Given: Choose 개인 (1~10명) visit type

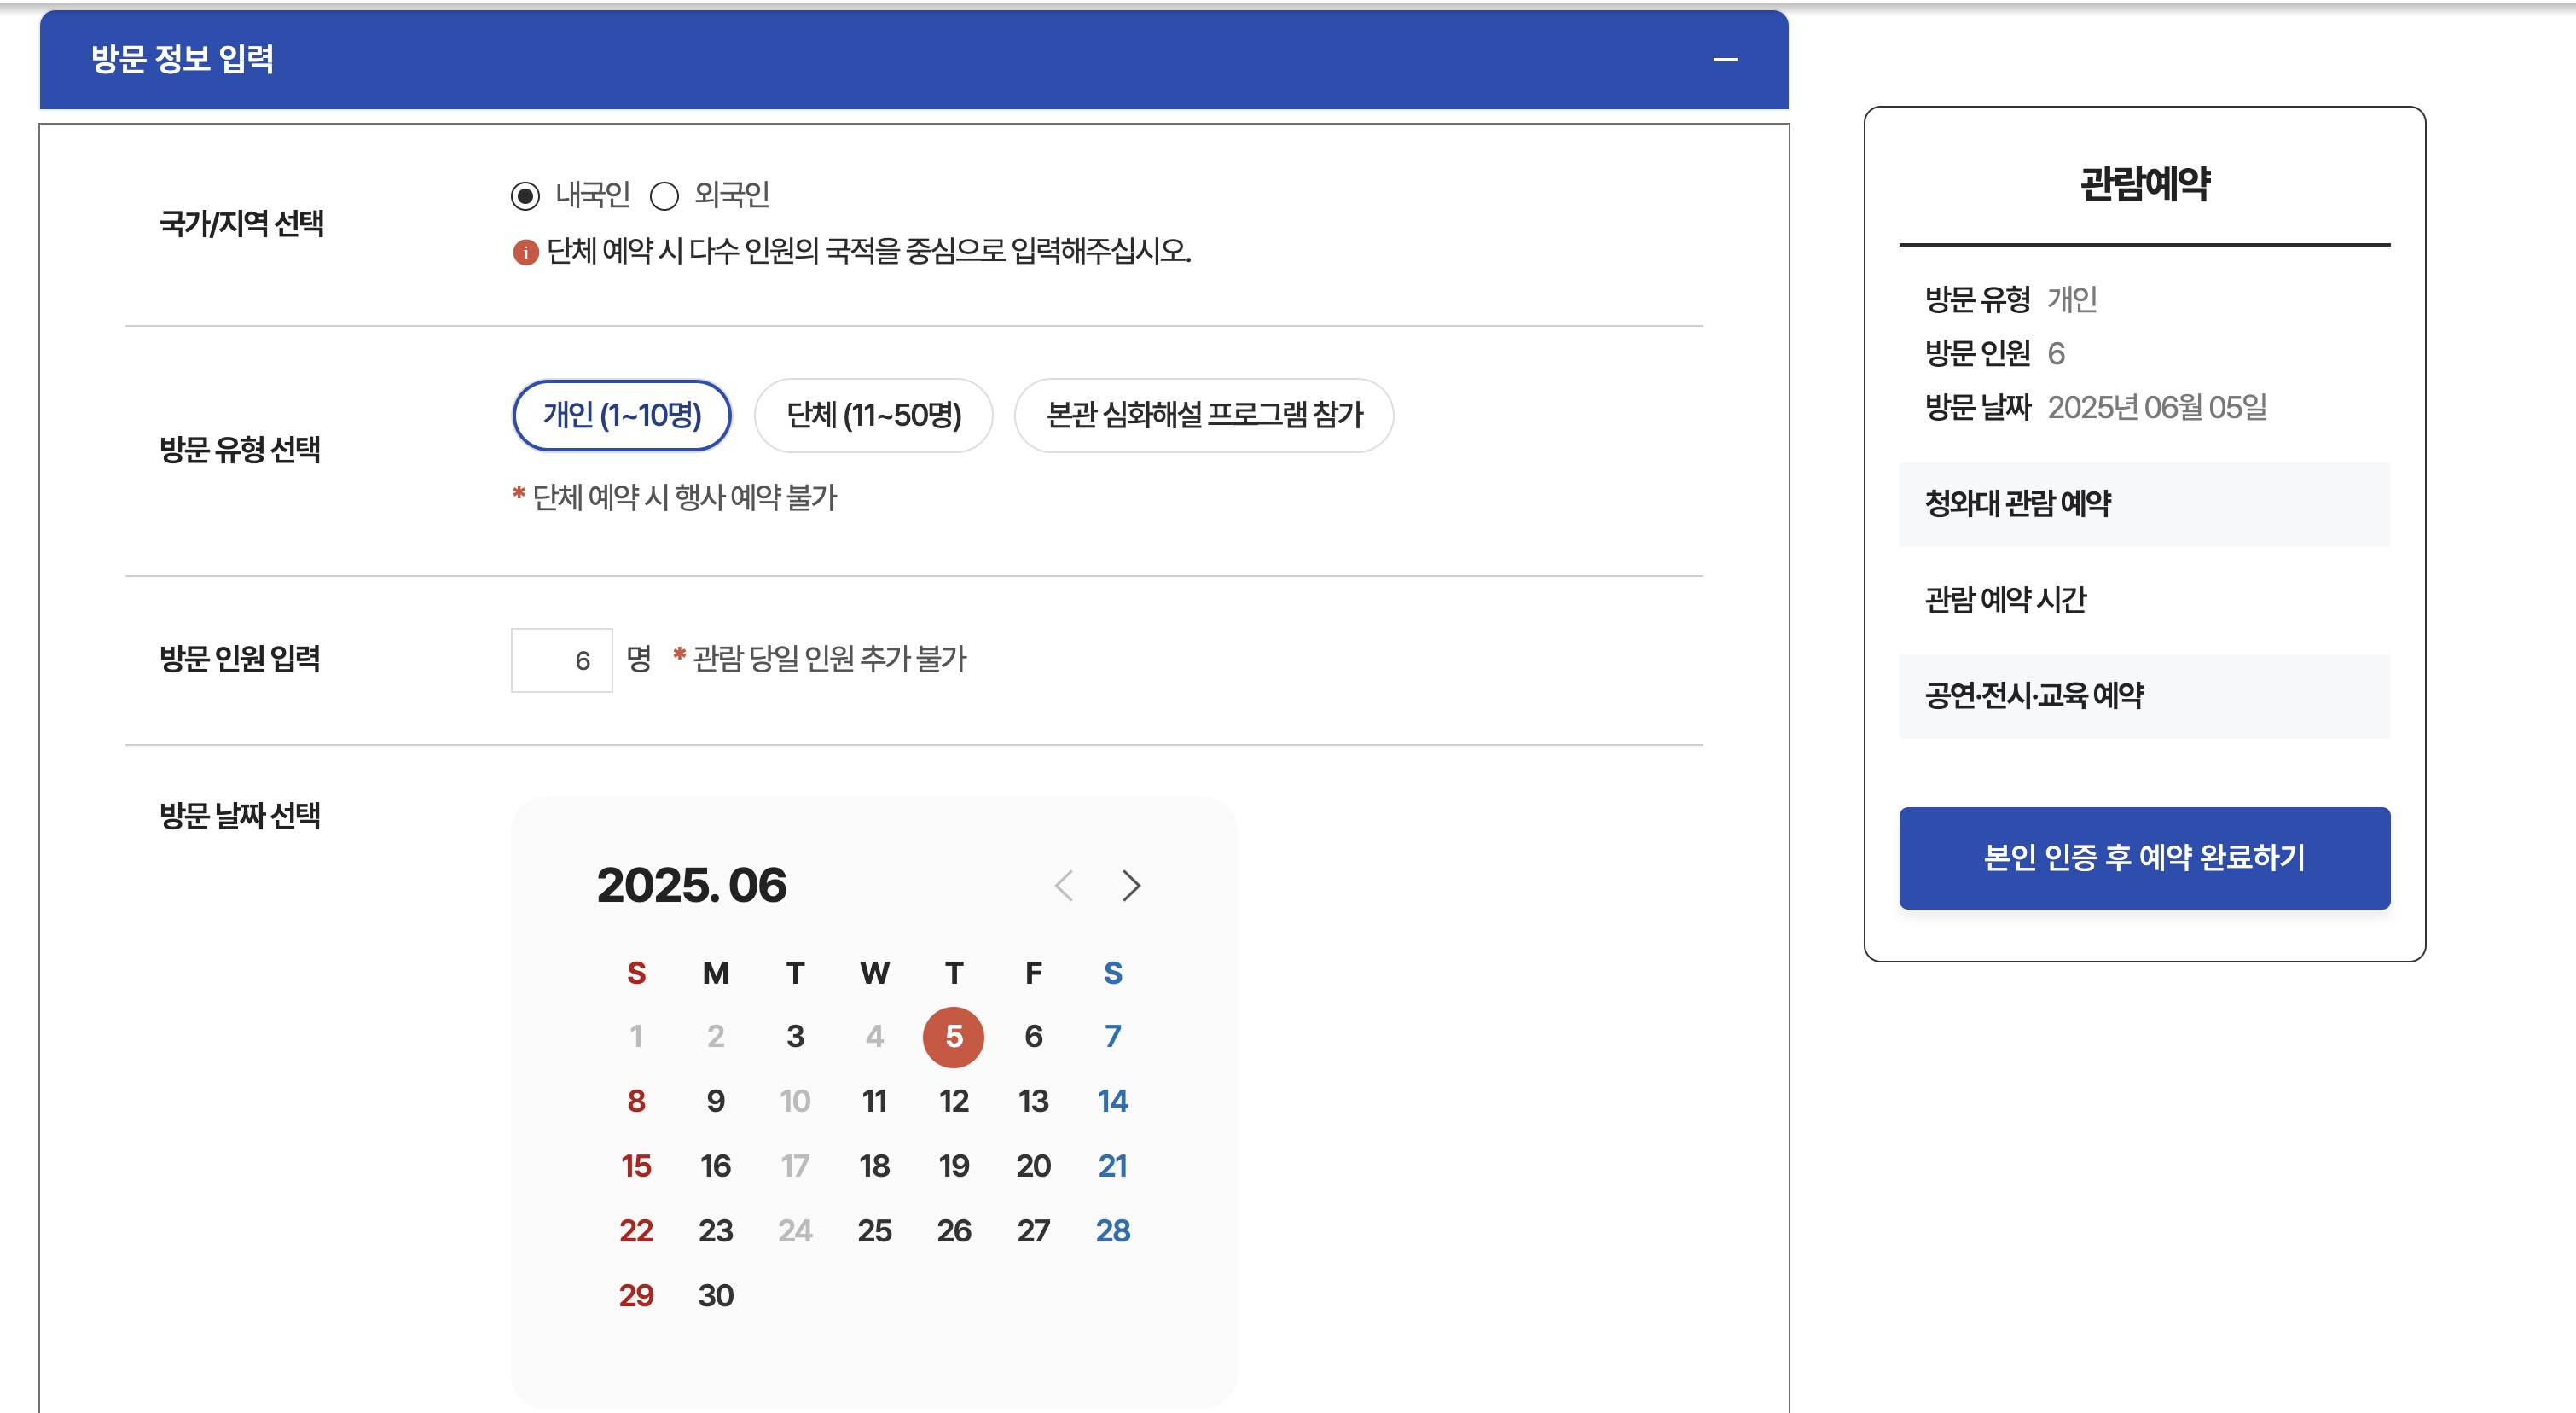Looking at the screenshot, I should (x=621, y=415).
